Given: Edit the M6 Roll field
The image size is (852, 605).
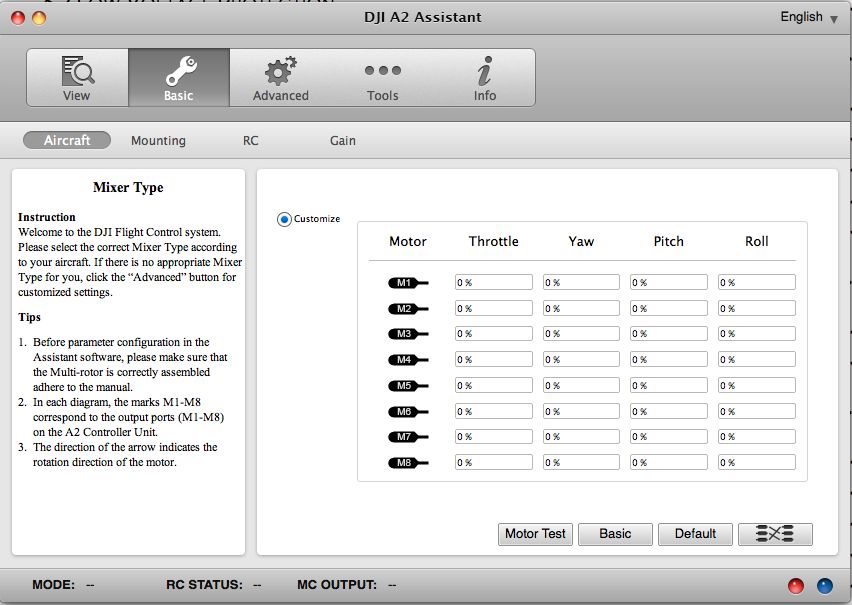Looking at the screenshot, I should pyautogui.click(x=757, y=411).
